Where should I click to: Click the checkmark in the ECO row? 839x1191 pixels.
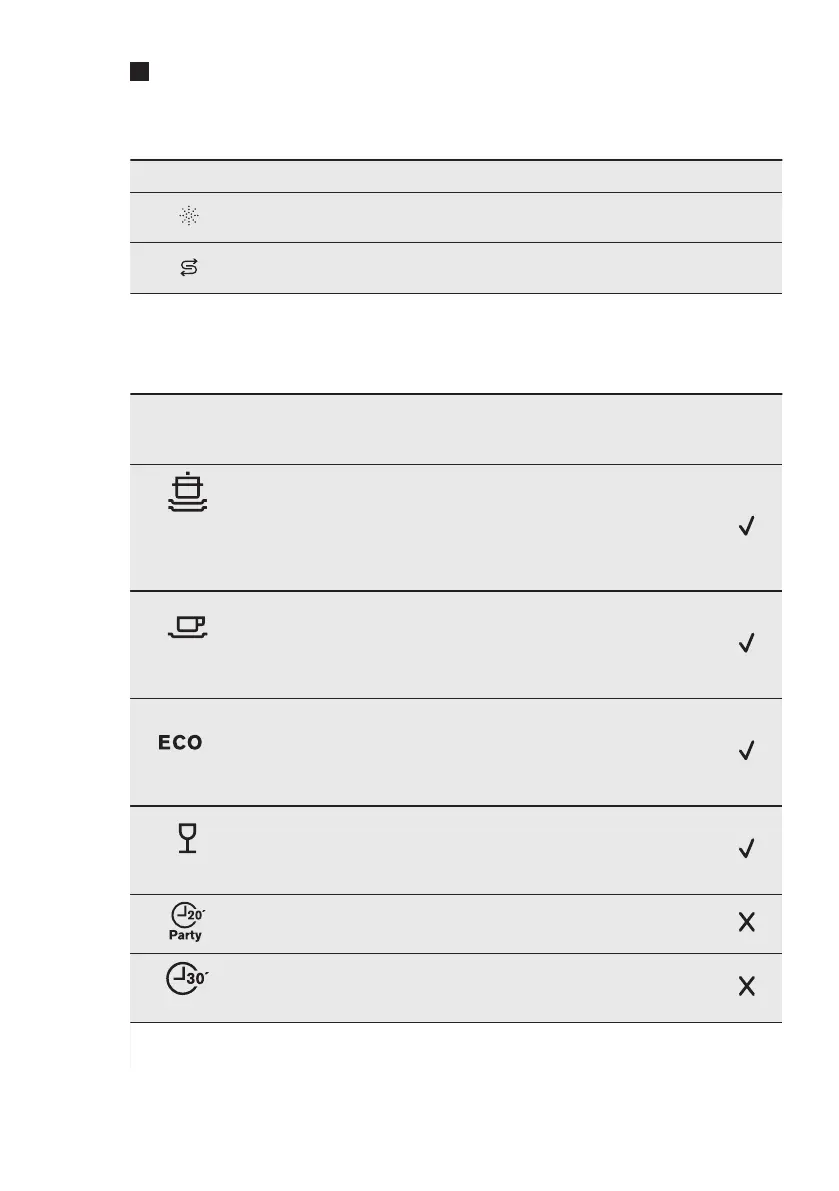click(746, 751)
